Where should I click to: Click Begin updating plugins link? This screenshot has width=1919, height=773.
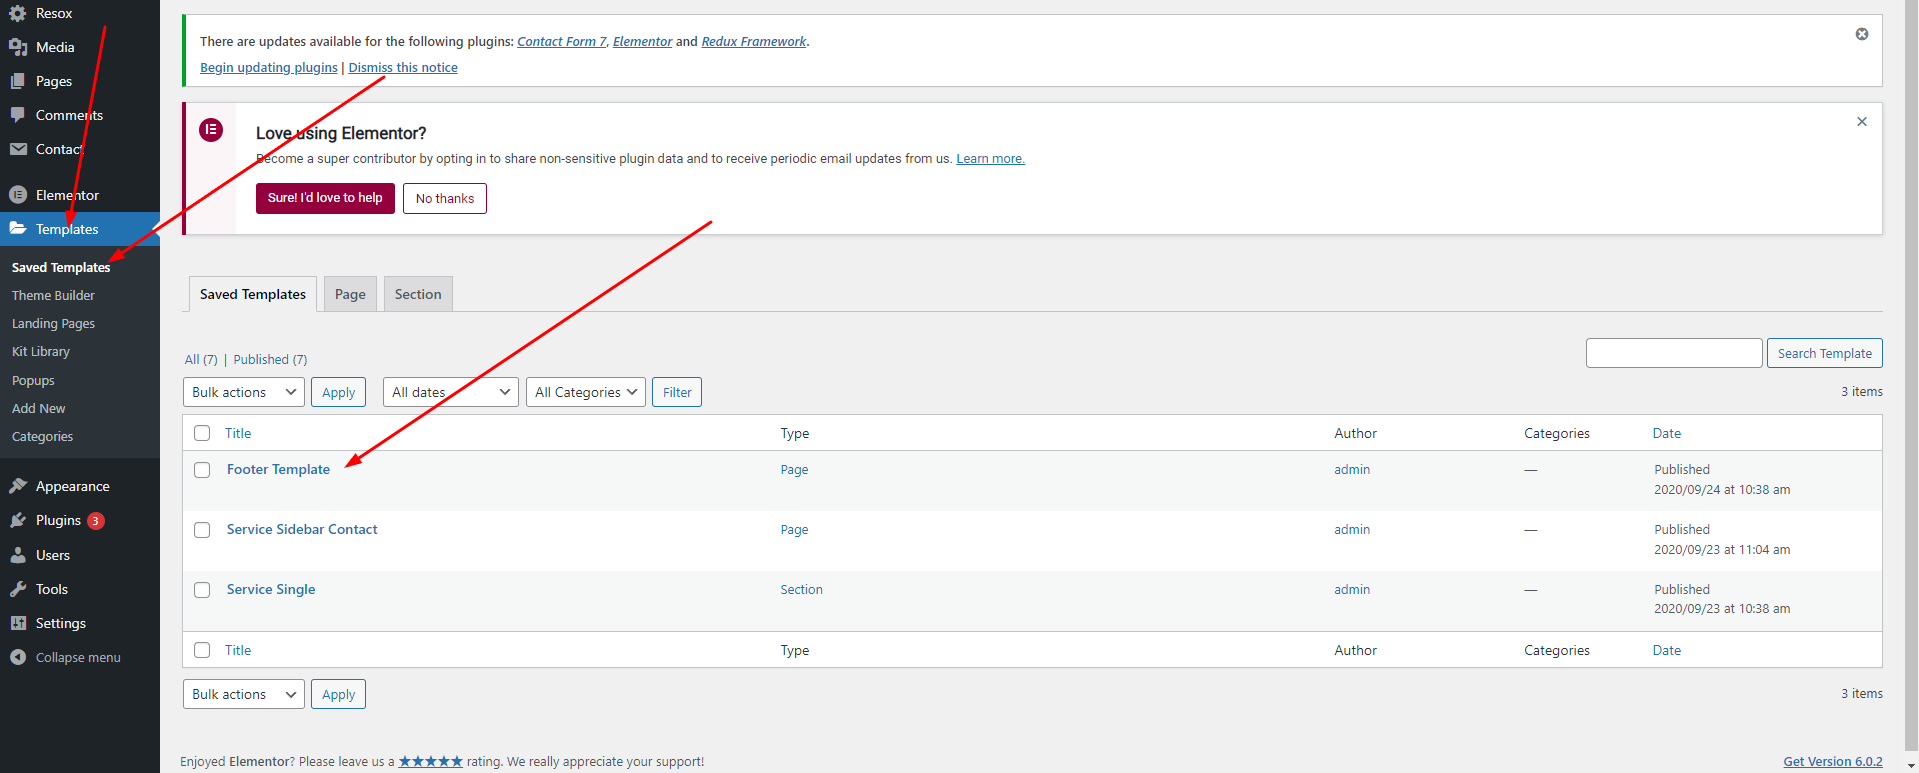269,67
